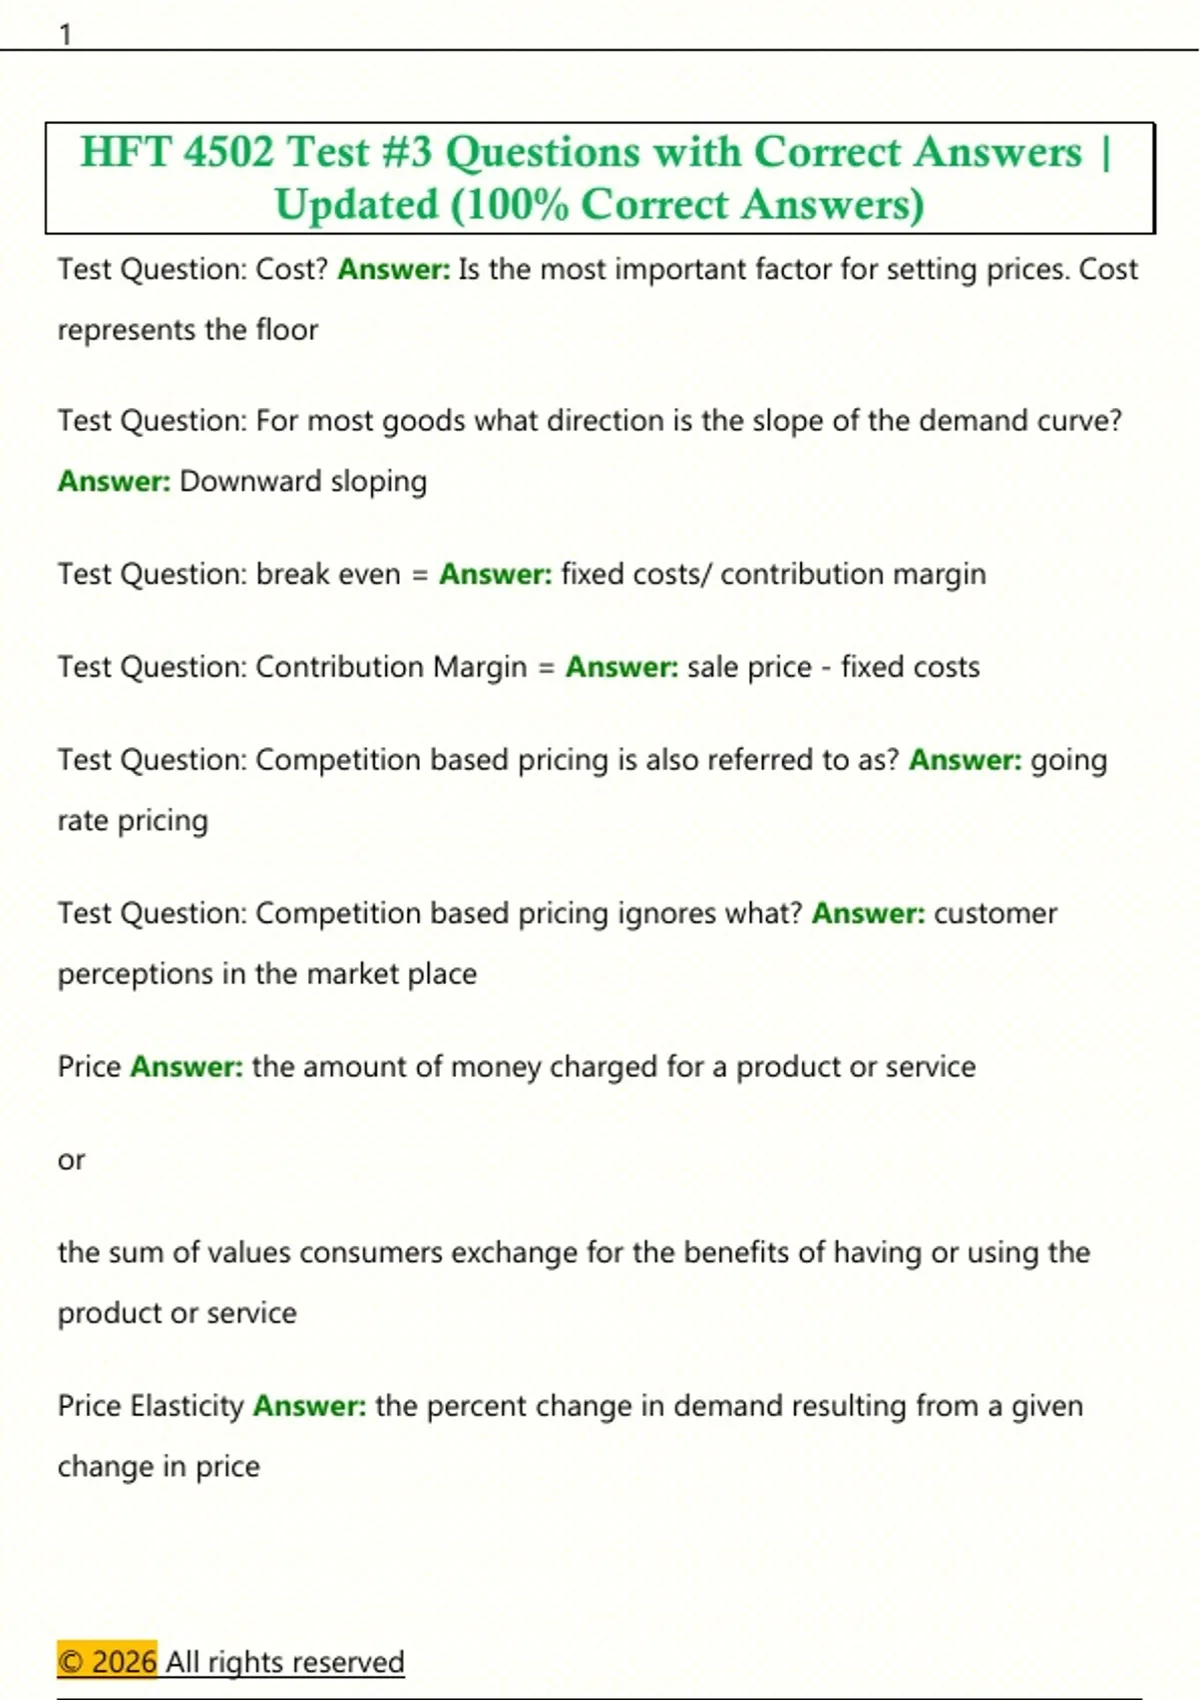Click the standalone word "or"
Screen dimensions: 1200x1700
[71, 1160]
